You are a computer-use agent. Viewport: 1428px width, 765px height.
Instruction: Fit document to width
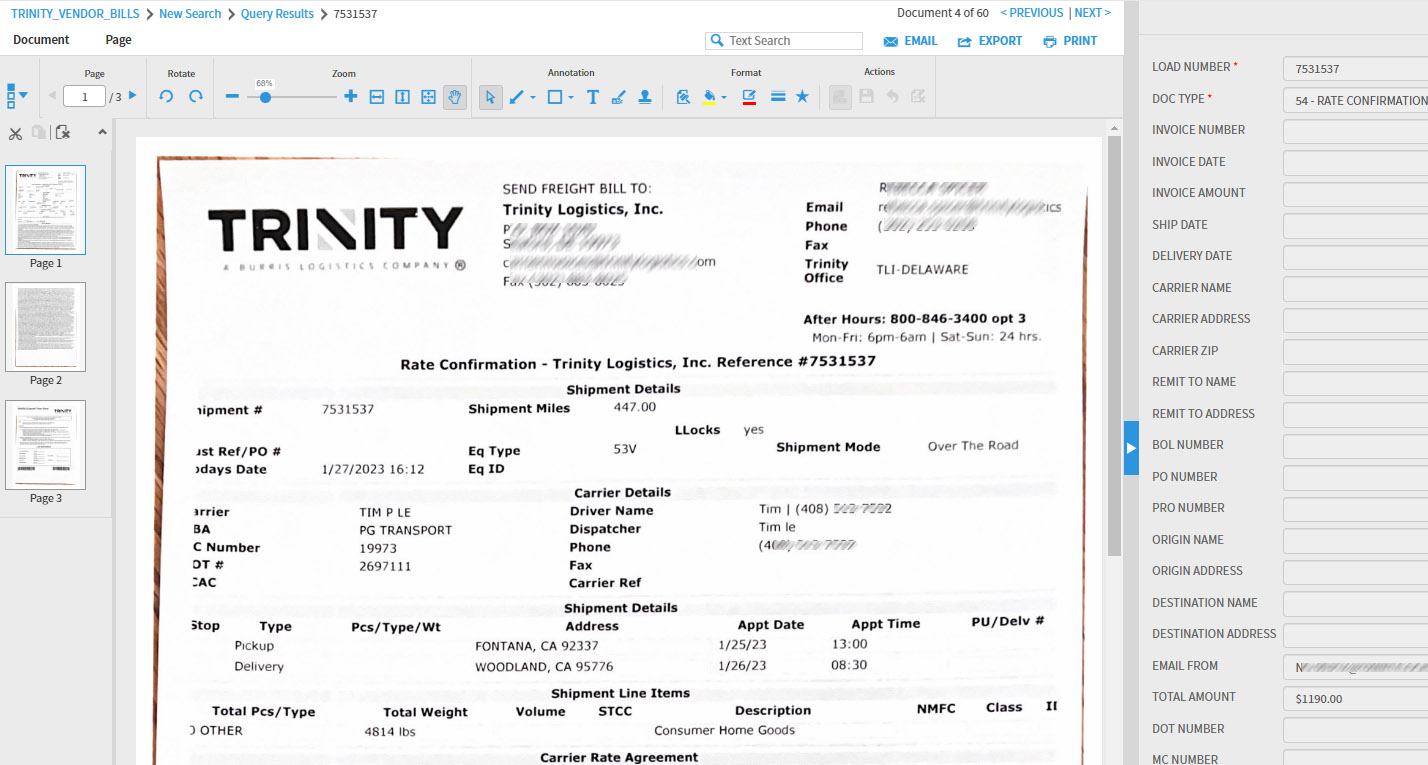(x=377, y=96)
